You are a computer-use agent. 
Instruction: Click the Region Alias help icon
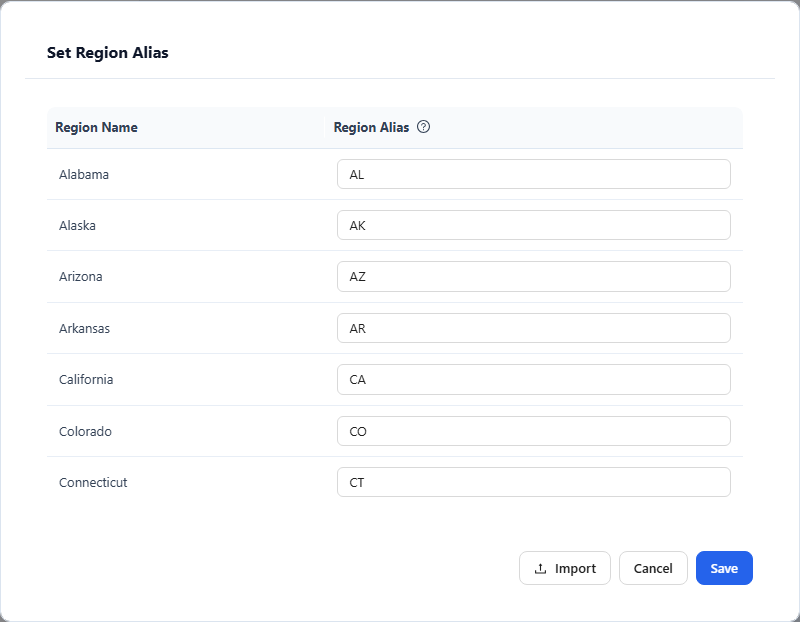(x=423, y=127)
